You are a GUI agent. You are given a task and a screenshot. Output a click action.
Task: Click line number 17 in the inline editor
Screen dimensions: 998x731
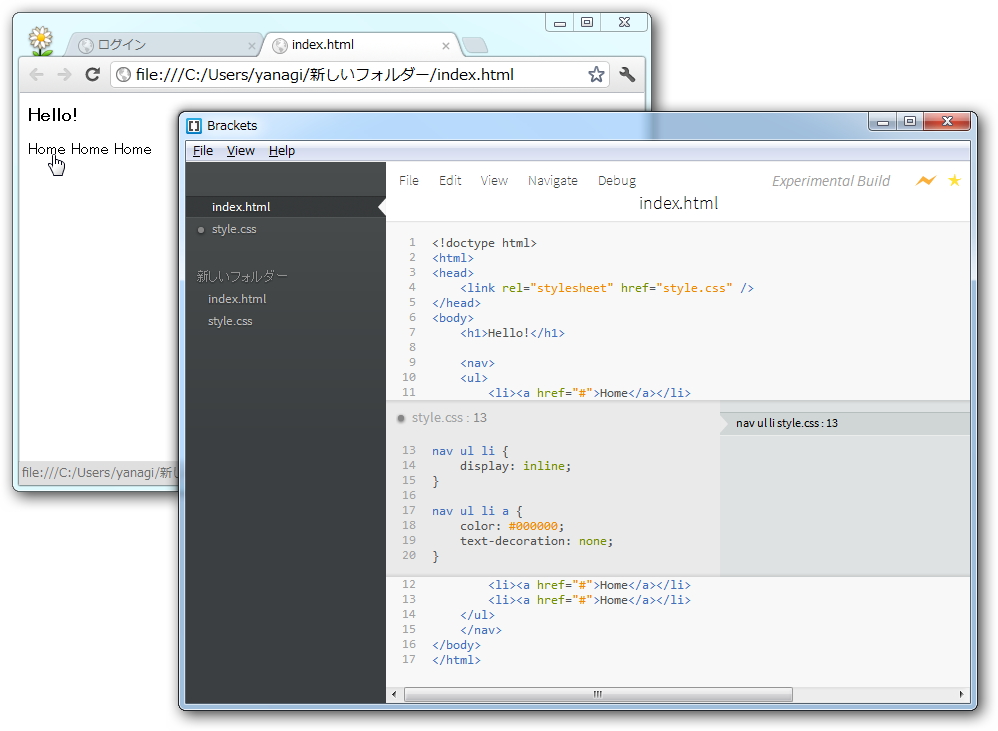coord(409,510)
